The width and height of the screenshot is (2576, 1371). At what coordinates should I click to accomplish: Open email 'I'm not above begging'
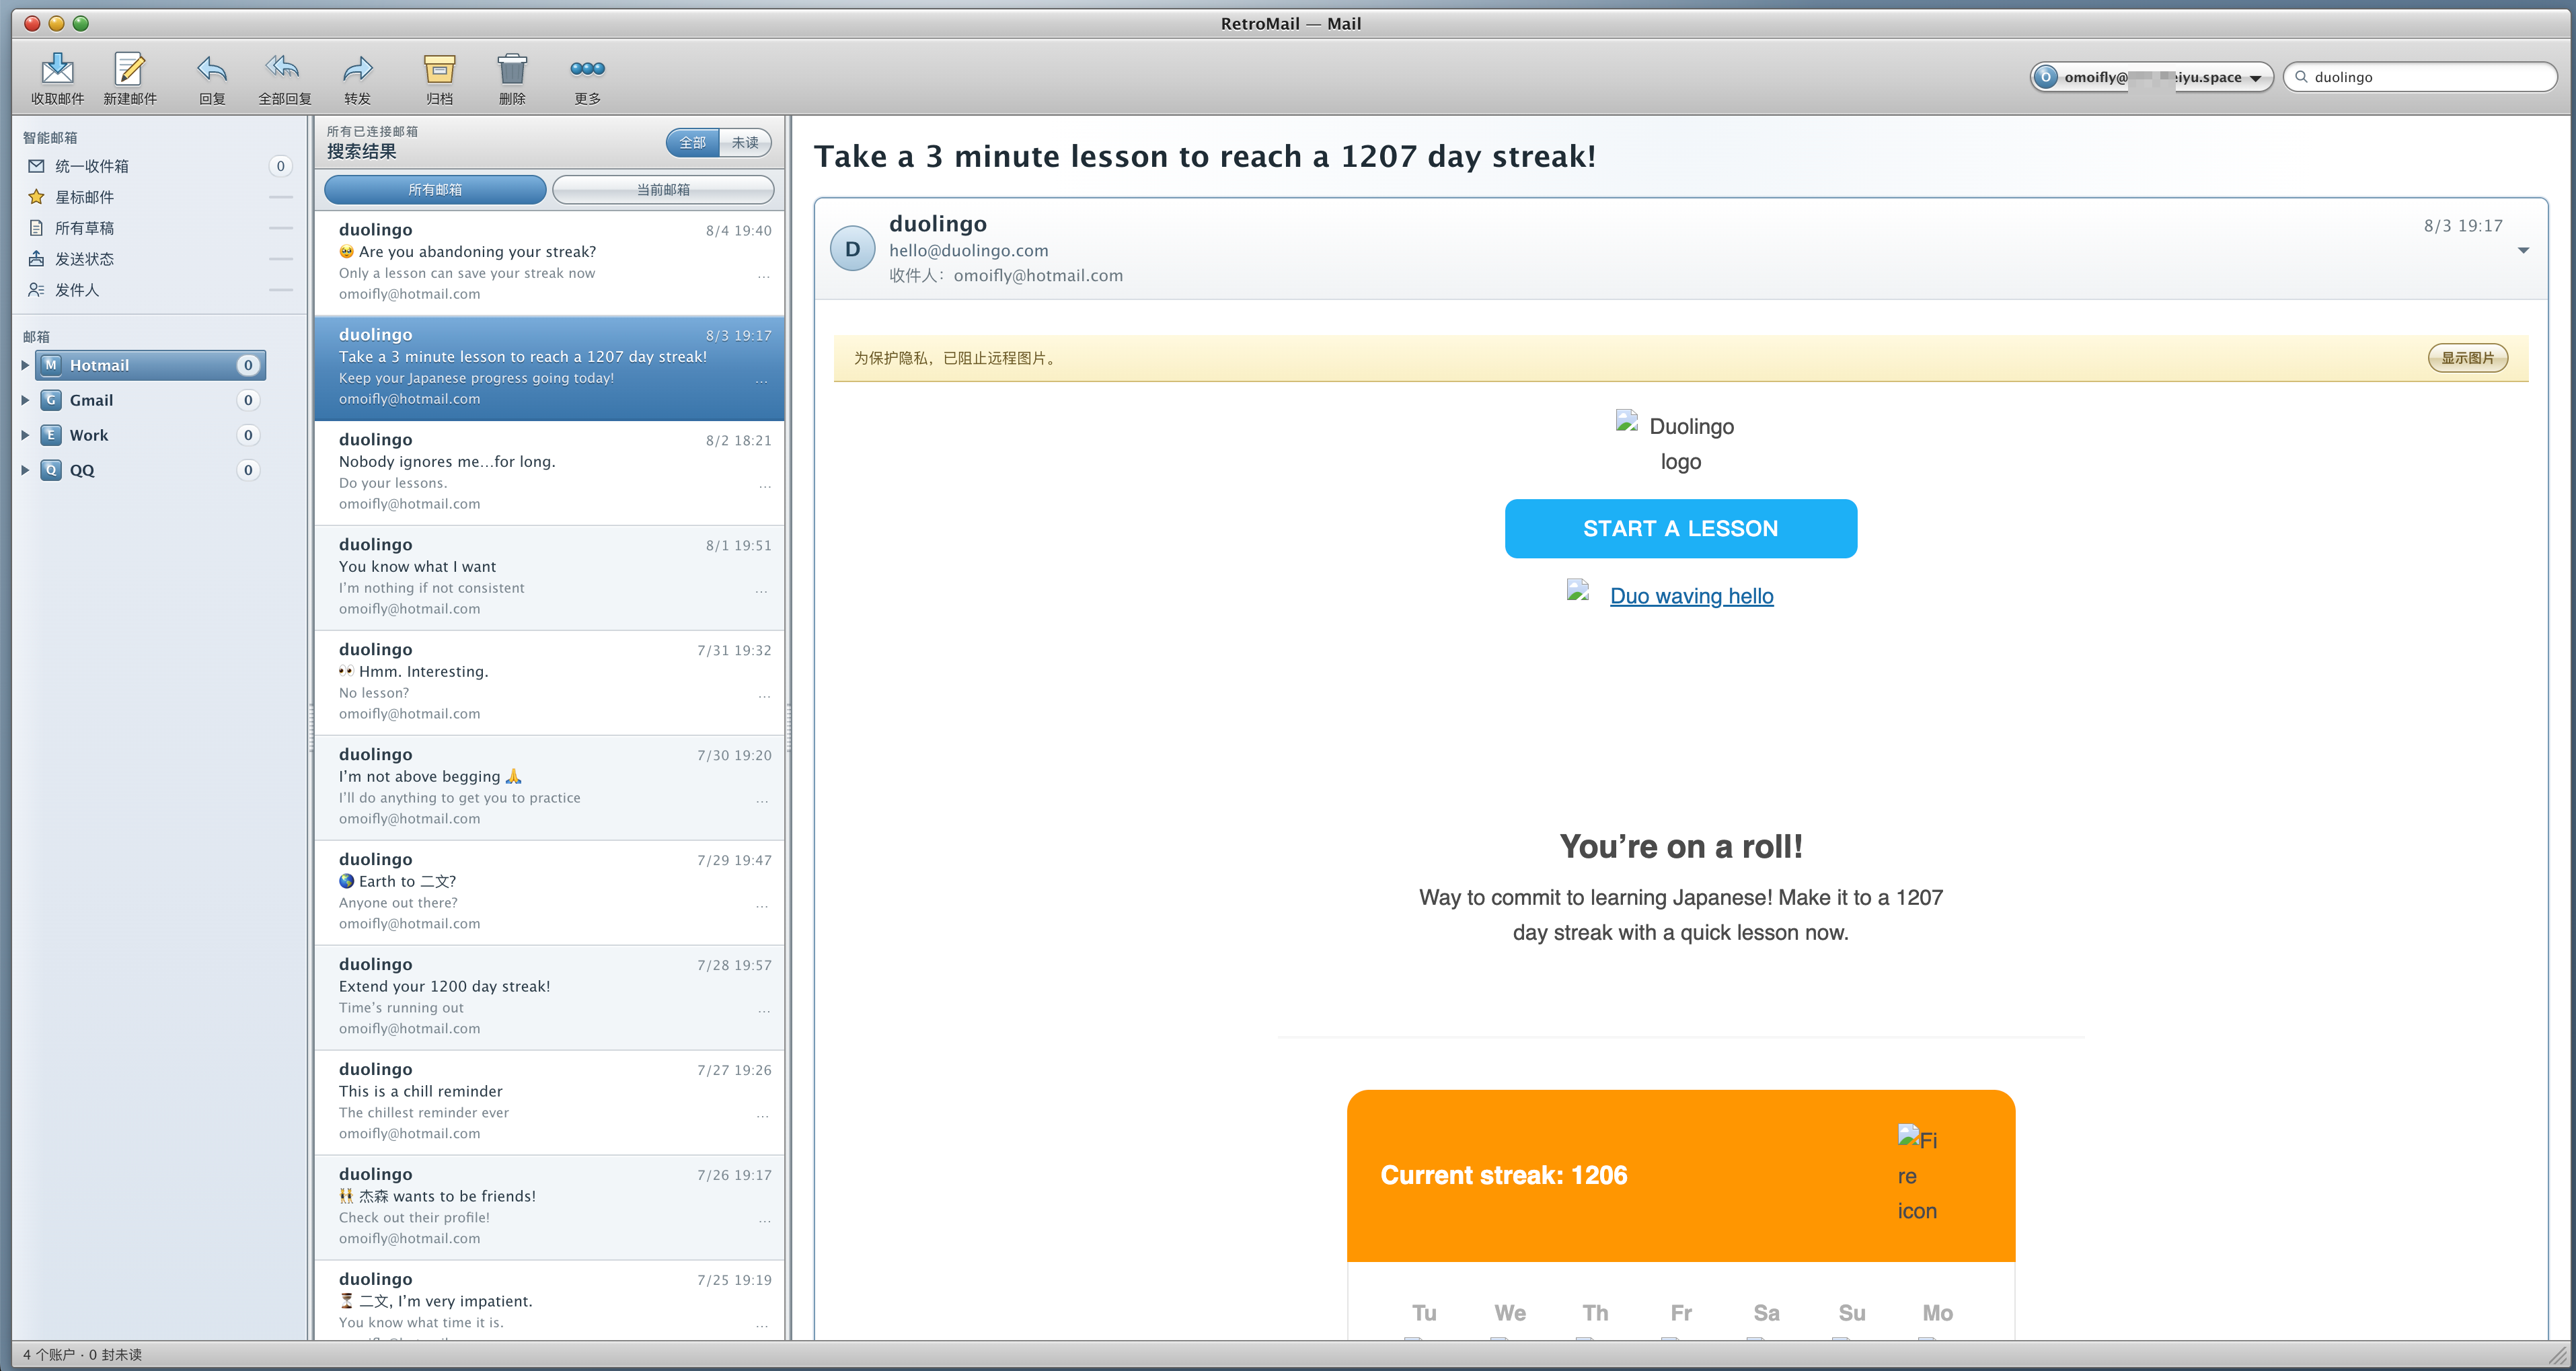[x=549, y=787]
